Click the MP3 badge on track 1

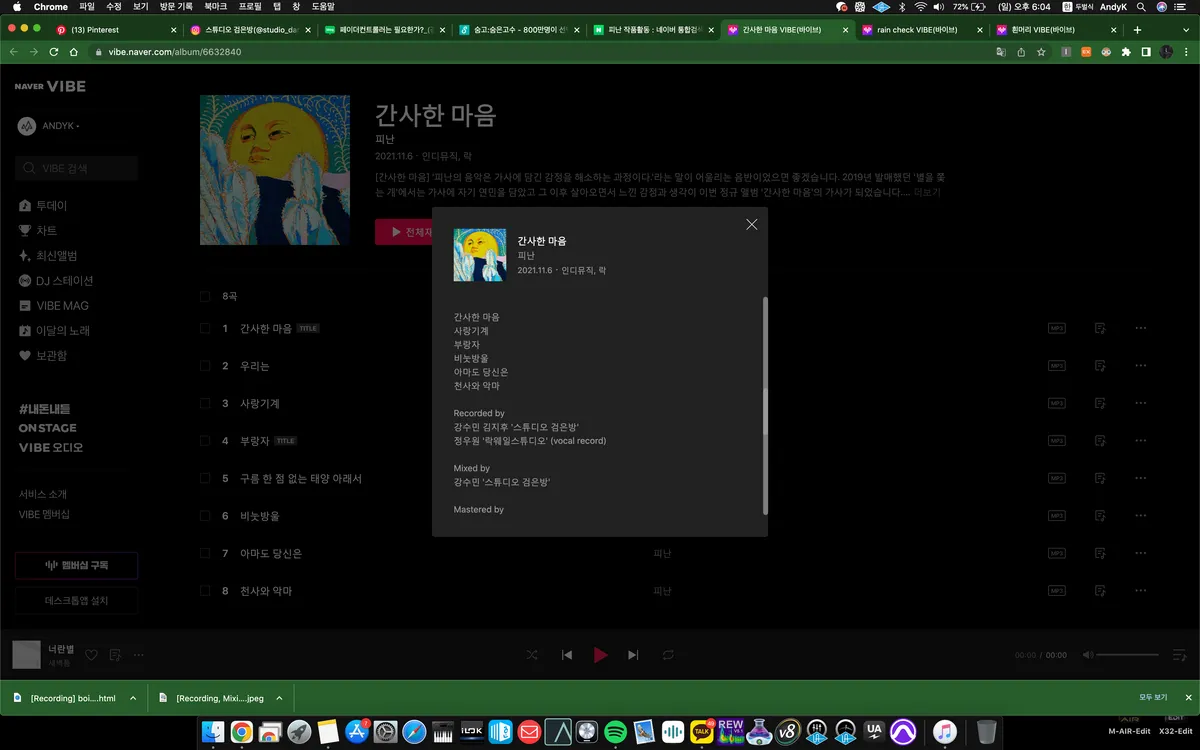[x=1057, y=328]
